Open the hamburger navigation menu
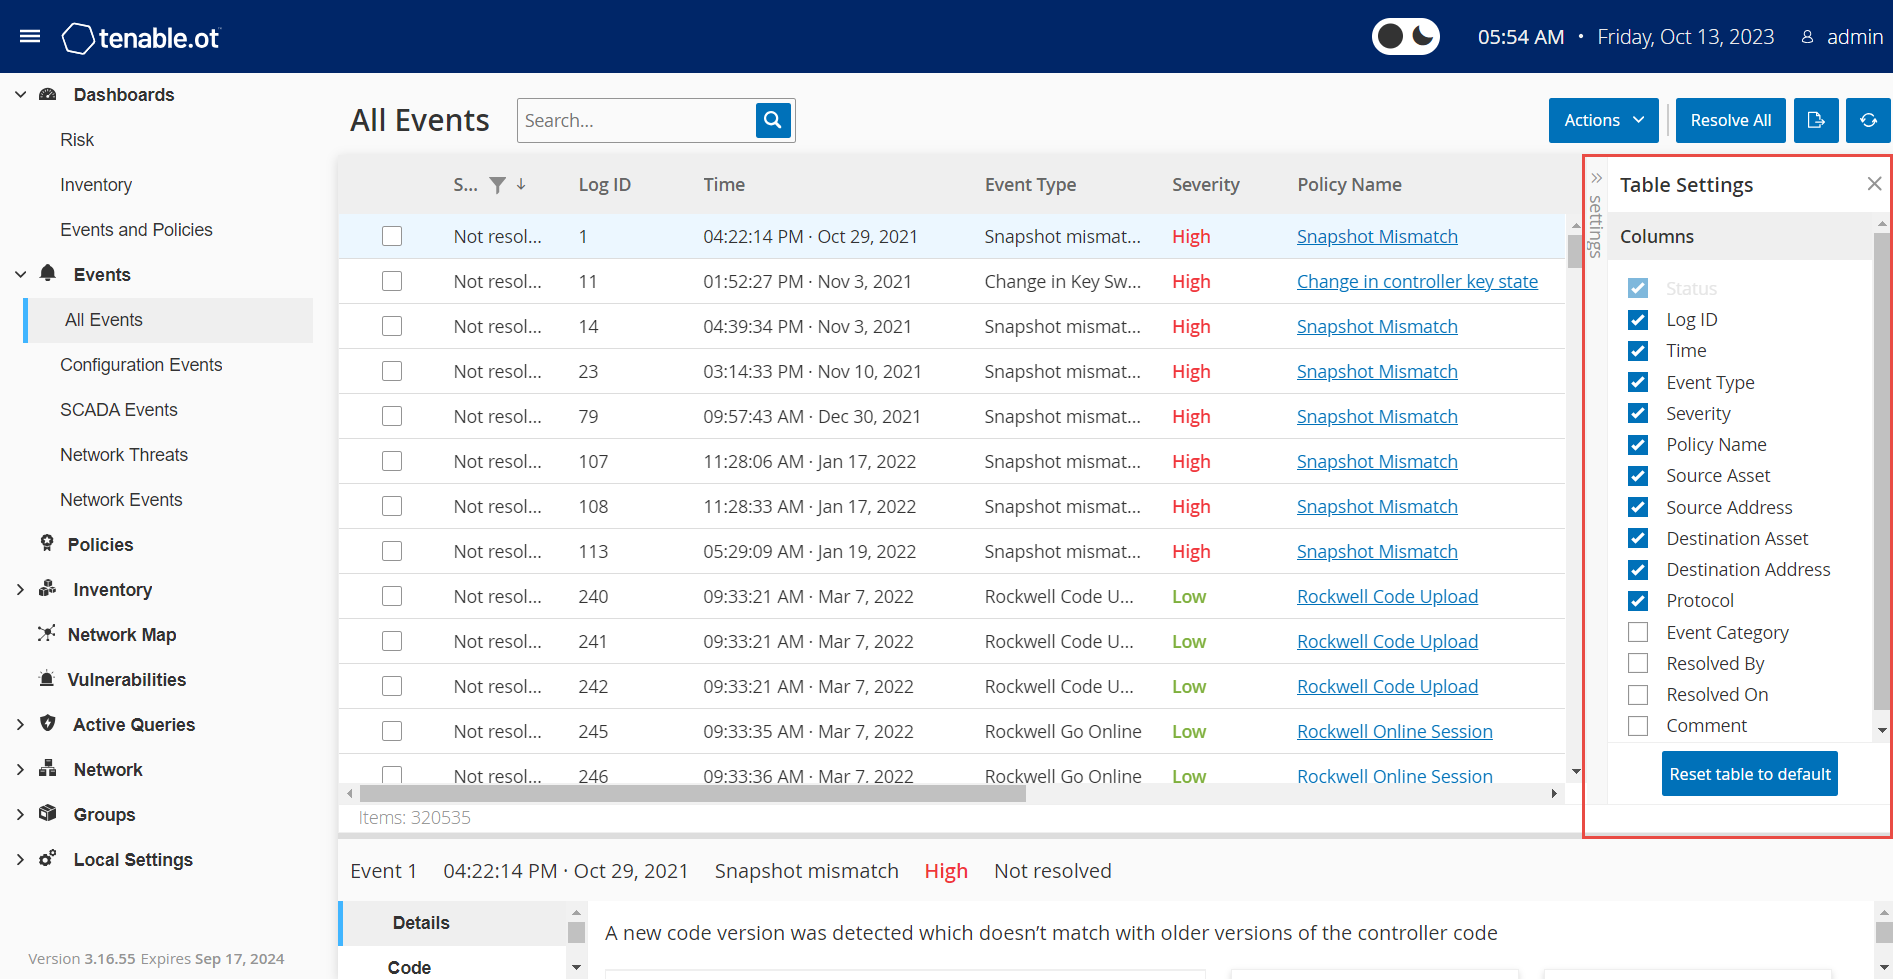 [30, 37]
